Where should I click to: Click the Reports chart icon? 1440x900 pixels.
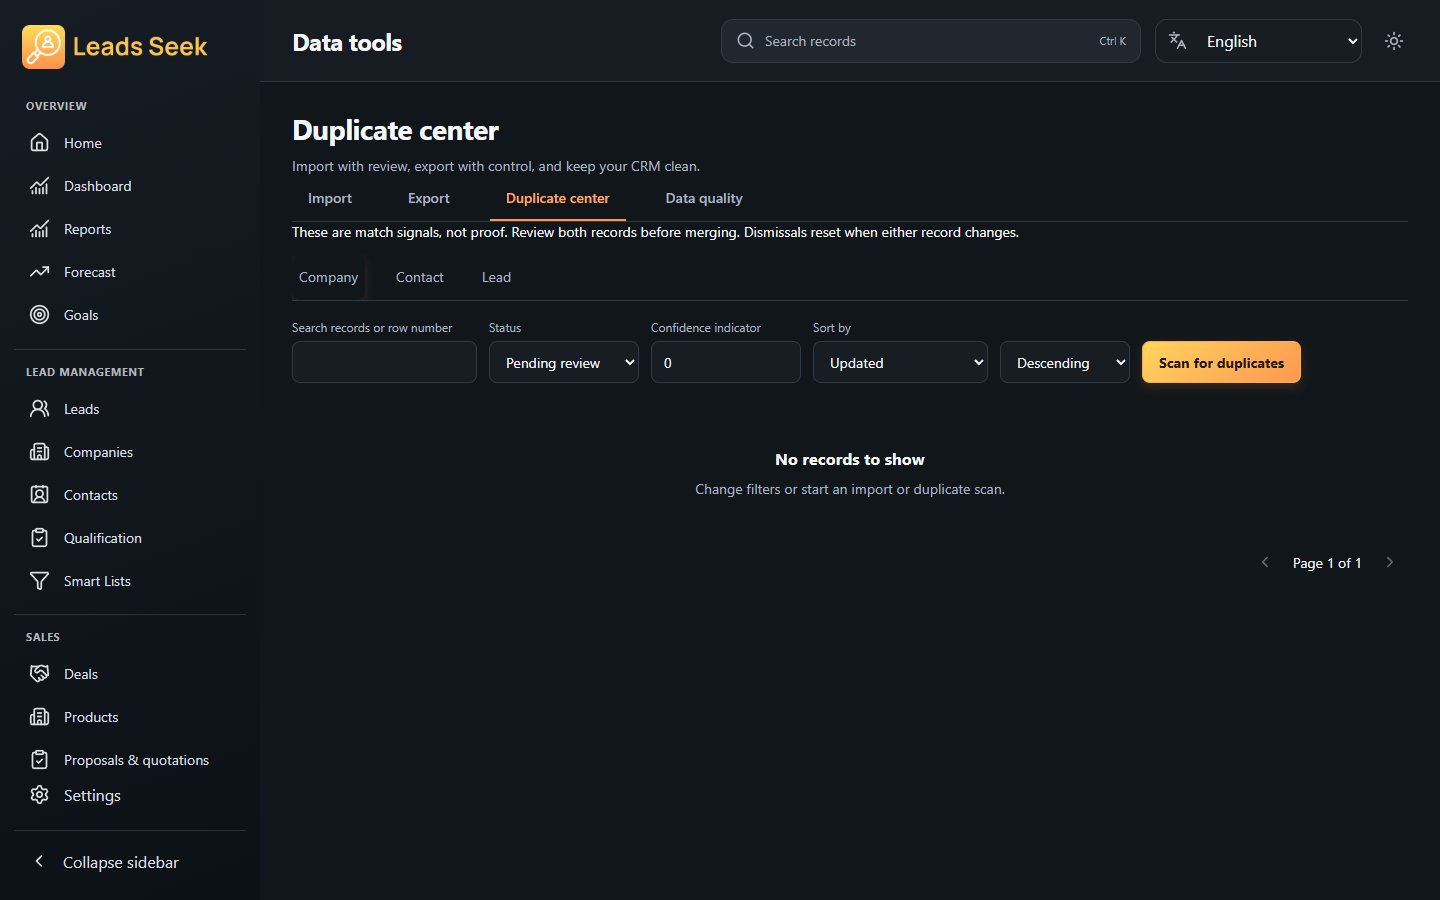tap(39, 229)
